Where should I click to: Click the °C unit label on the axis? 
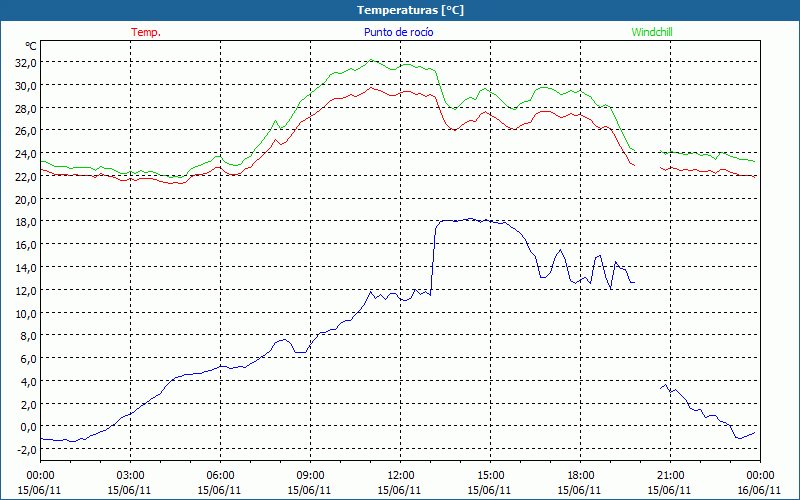pos(31,46)
